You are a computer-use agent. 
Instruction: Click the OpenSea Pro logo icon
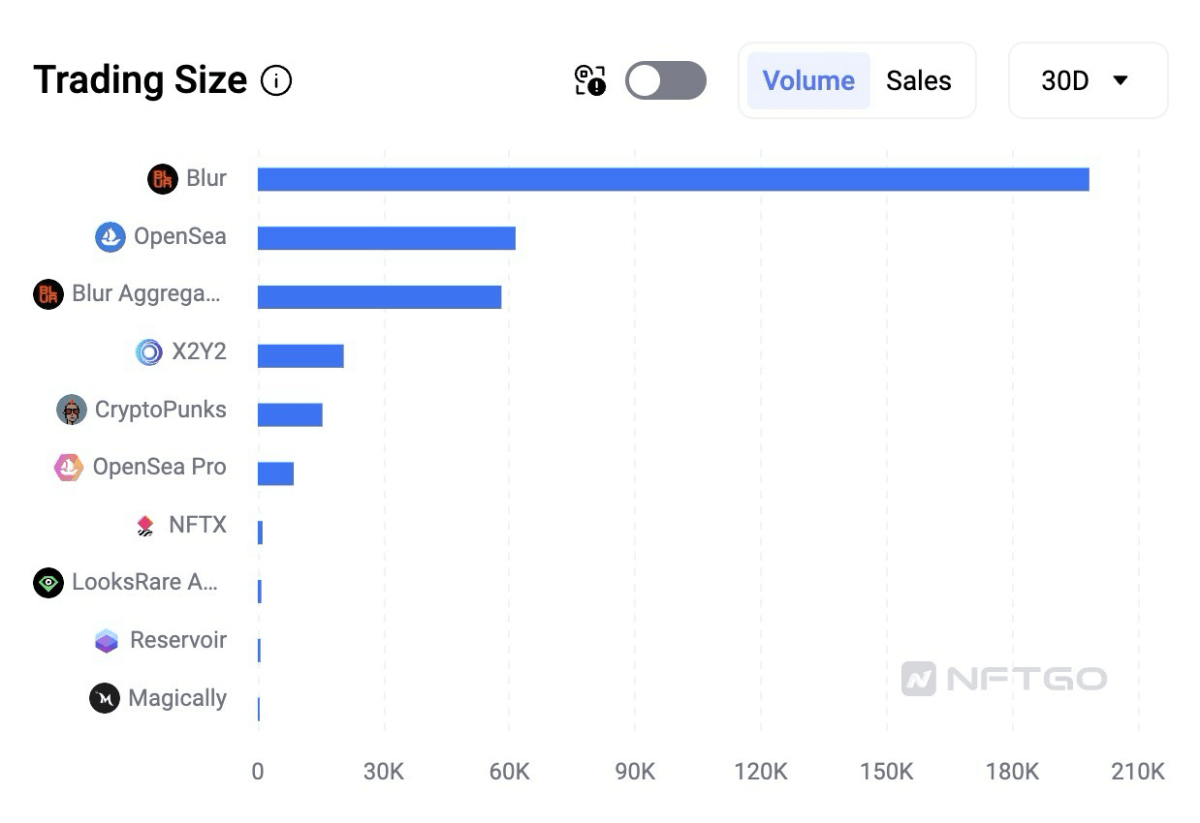[69, 467]
